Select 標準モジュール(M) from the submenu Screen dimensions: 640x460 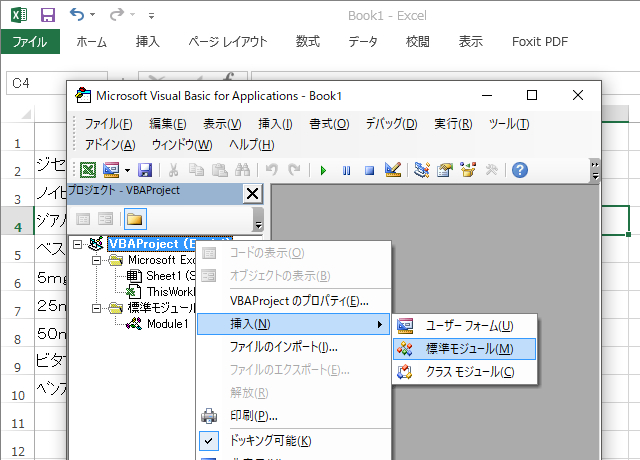(x=470, y=349)
